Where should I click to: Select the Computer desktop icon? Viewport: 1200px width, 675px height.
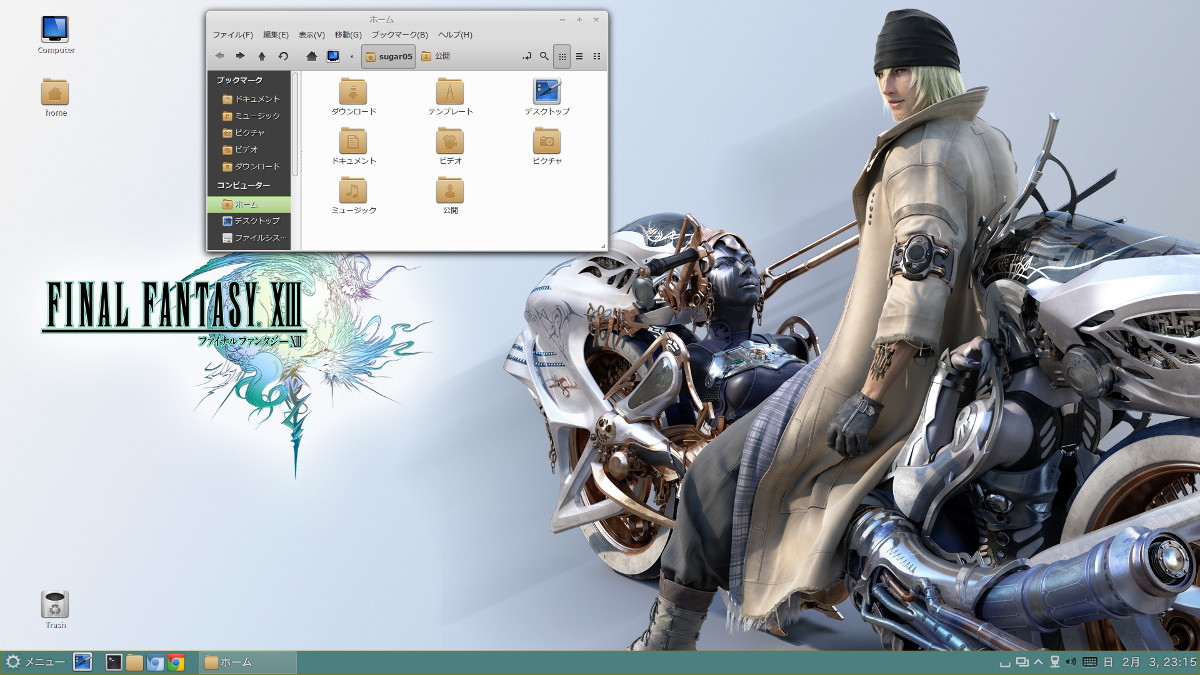click(x=56, y=35)
